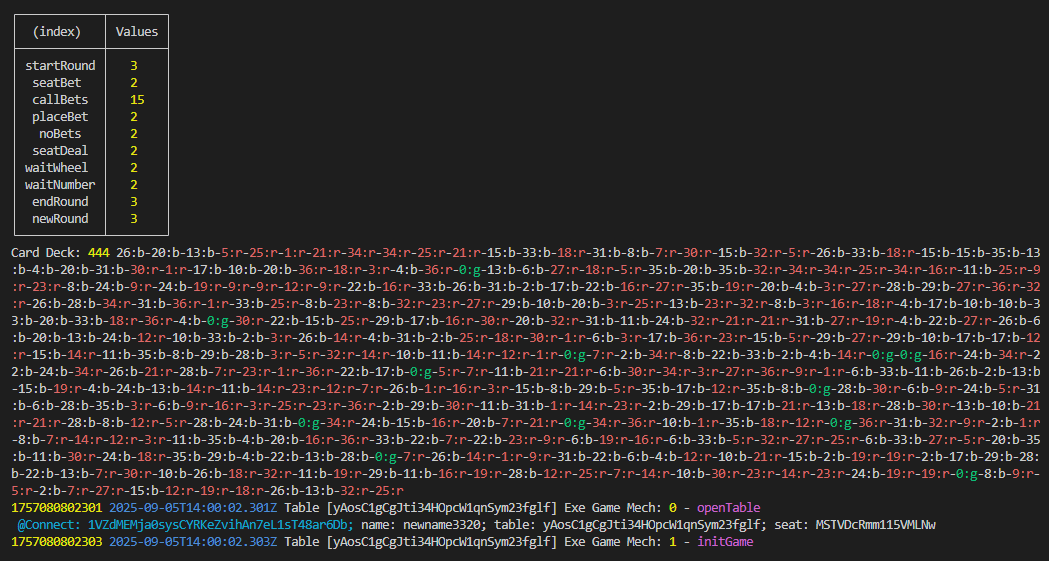Screen dimensions: 1049x561
Task: Select the seatBet row label
Action: click(57, 83)
